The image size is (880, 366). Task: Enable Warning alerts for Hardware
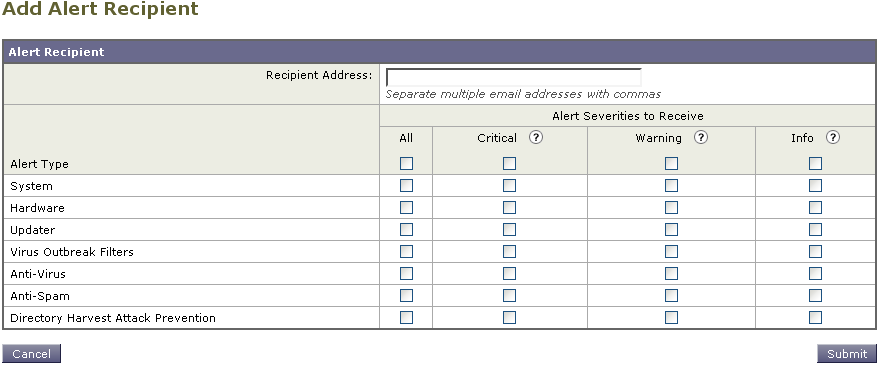coord(671,208)
